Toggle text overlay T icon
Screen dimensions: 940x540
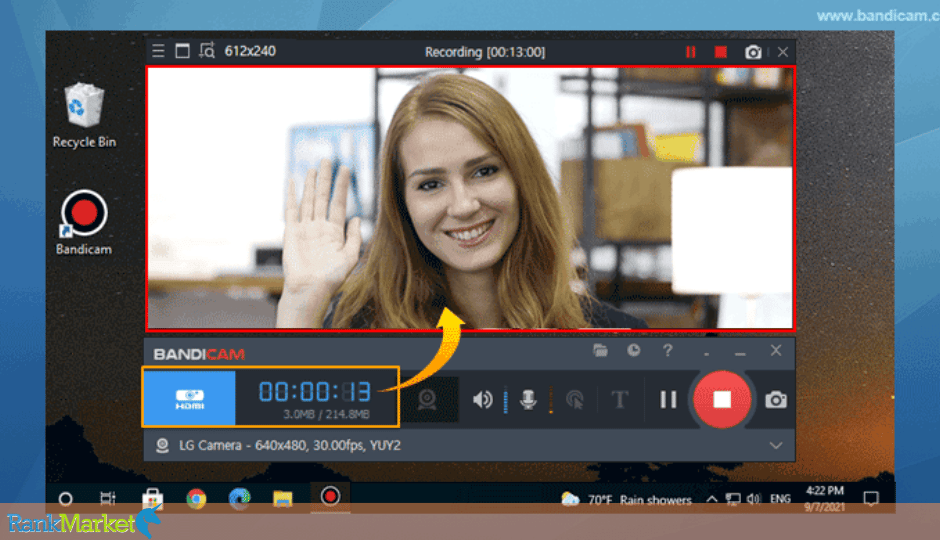[x=620, y=399]
